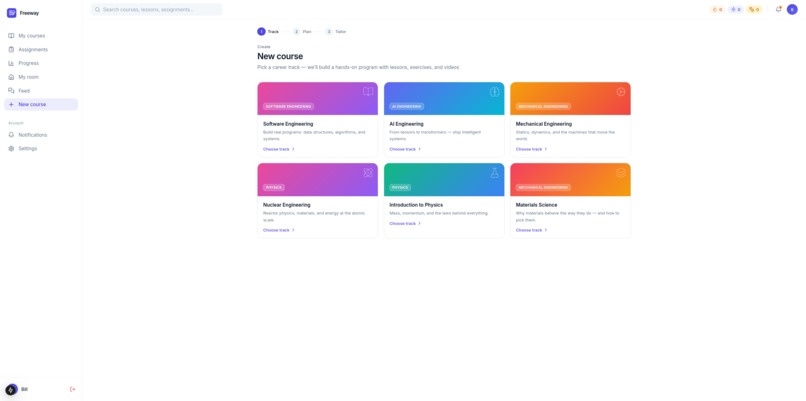Click the MECHANICAL ENGINEERING tag on the Materials Science card
This screenshot has height=401, width=806.
543,188
